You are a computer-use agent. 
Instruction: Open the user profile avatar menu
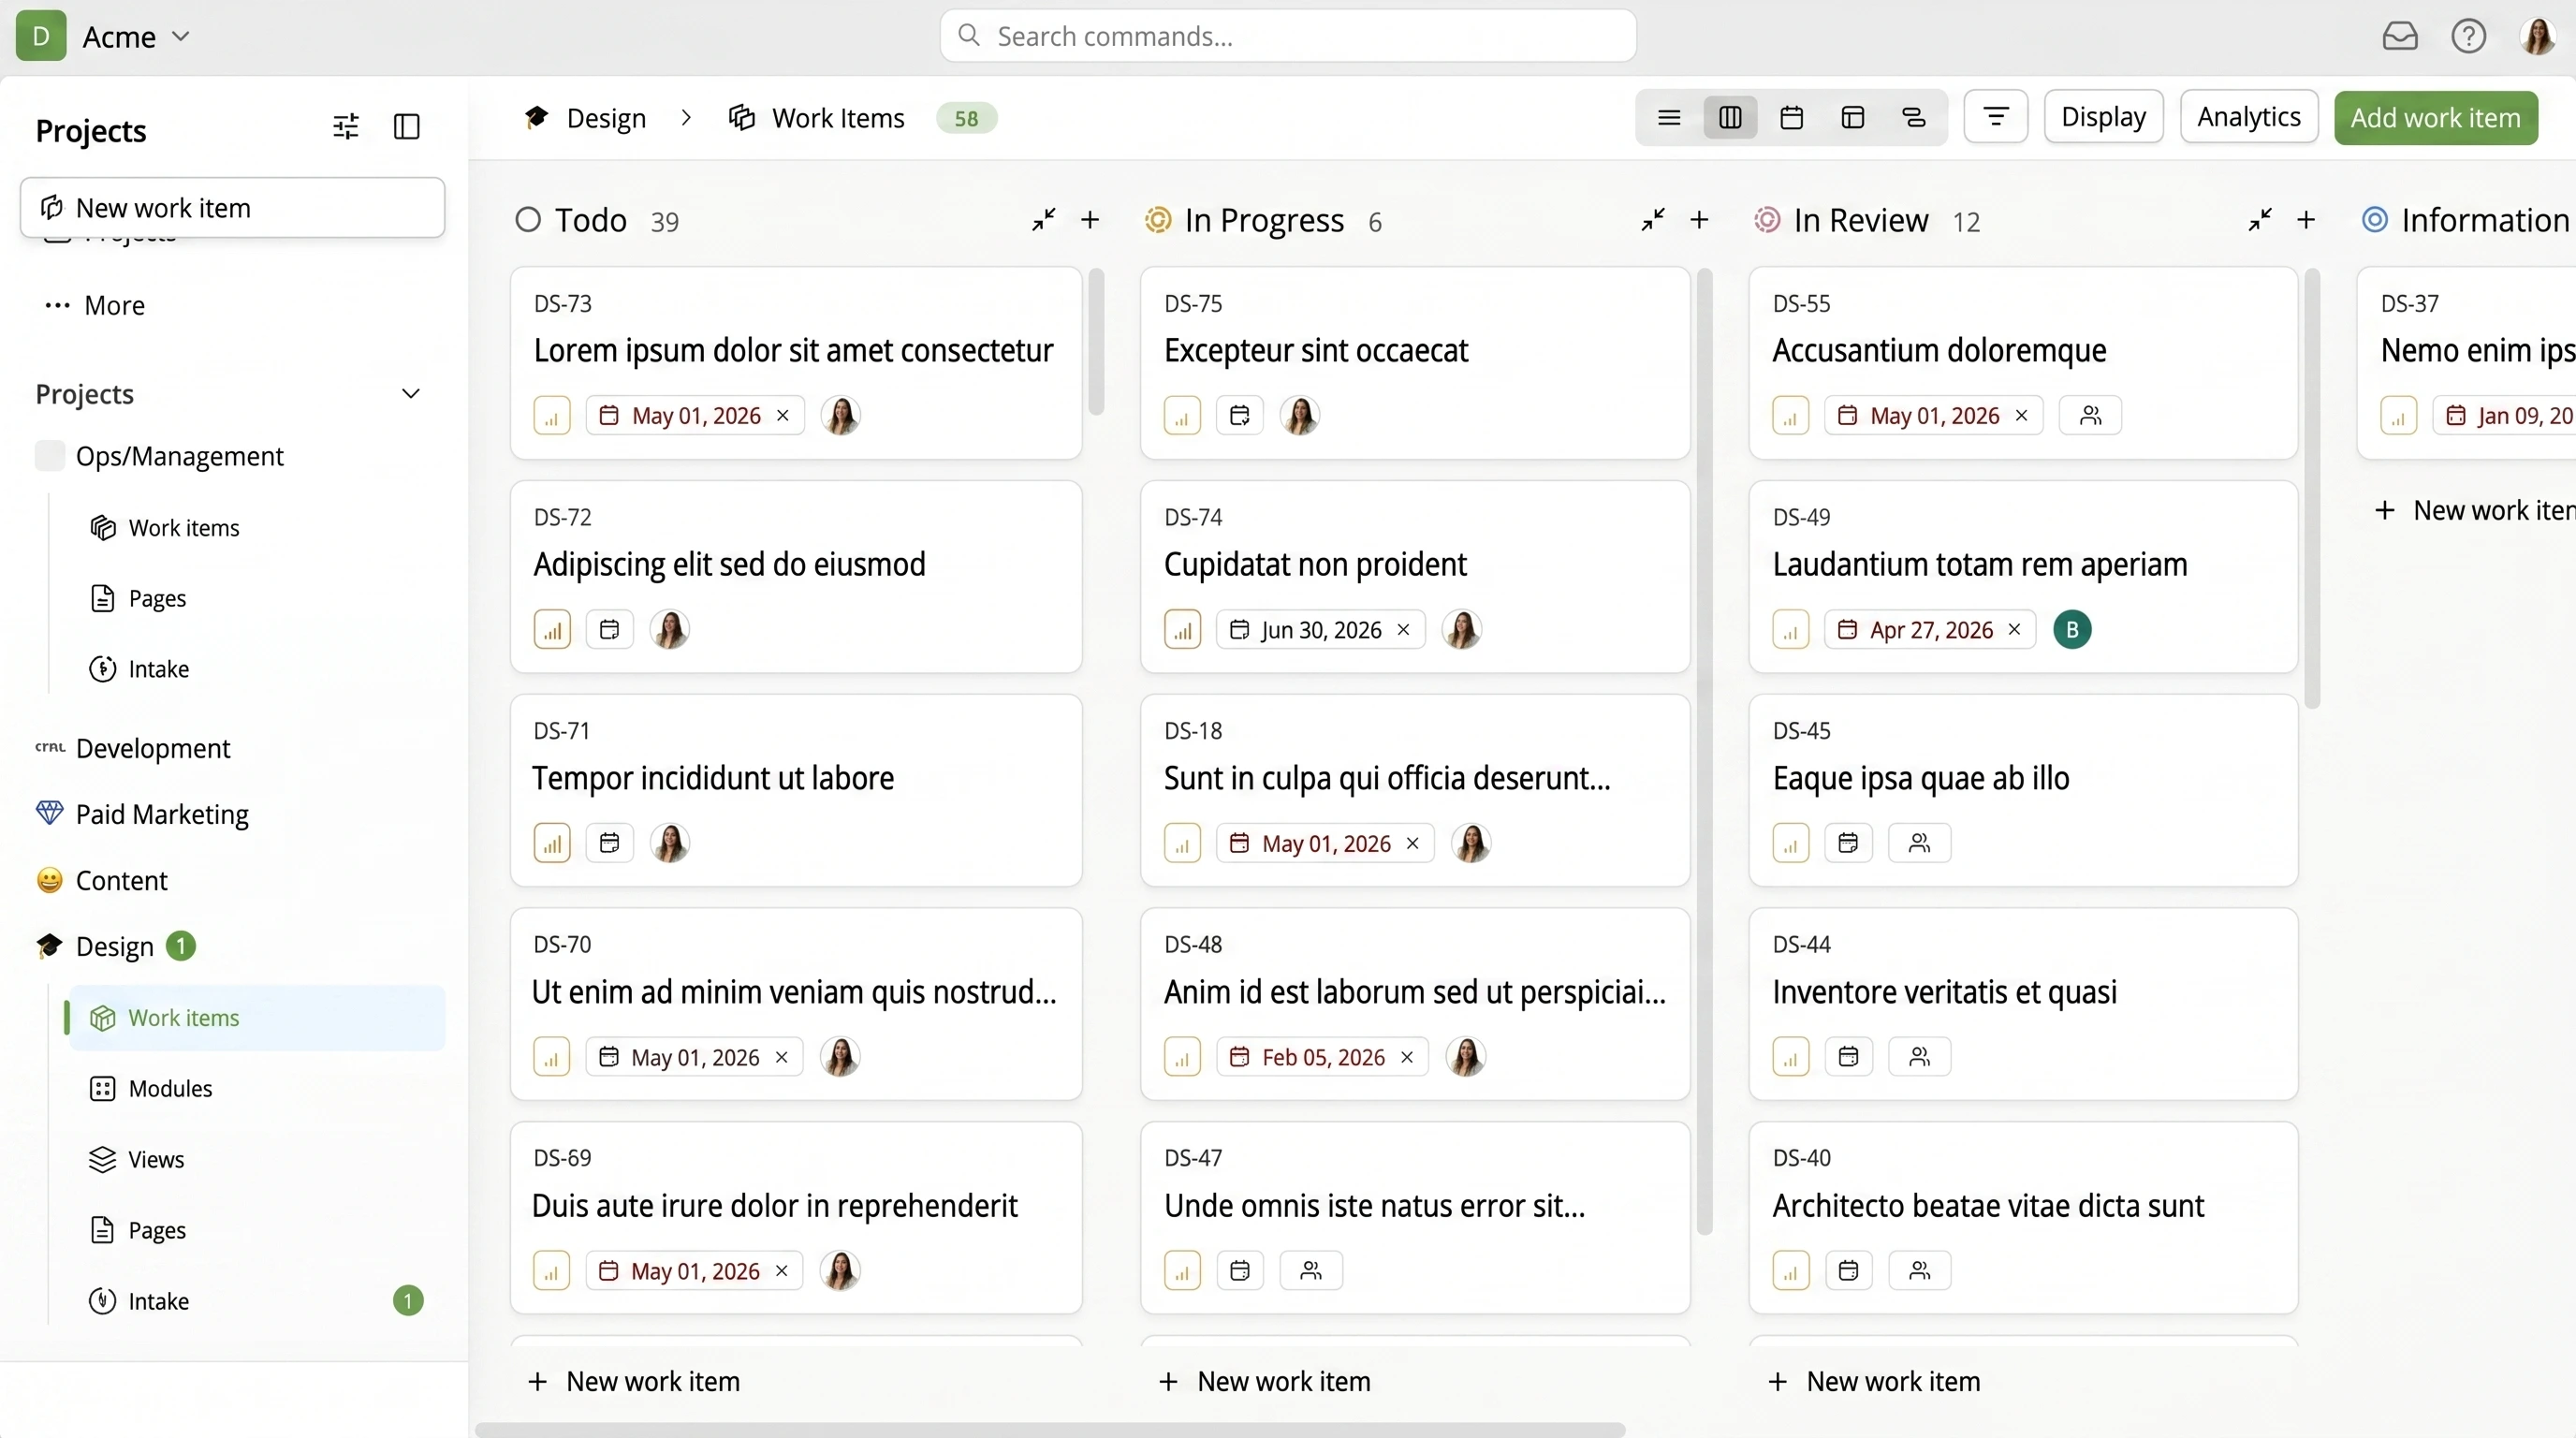click(2537, 37)
